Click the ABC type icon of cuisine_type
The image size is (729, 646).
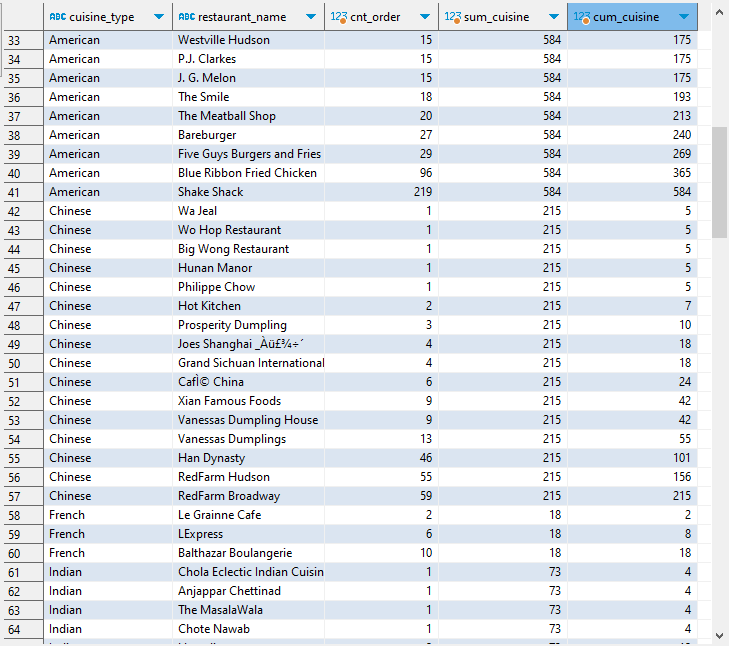(57, 17)
